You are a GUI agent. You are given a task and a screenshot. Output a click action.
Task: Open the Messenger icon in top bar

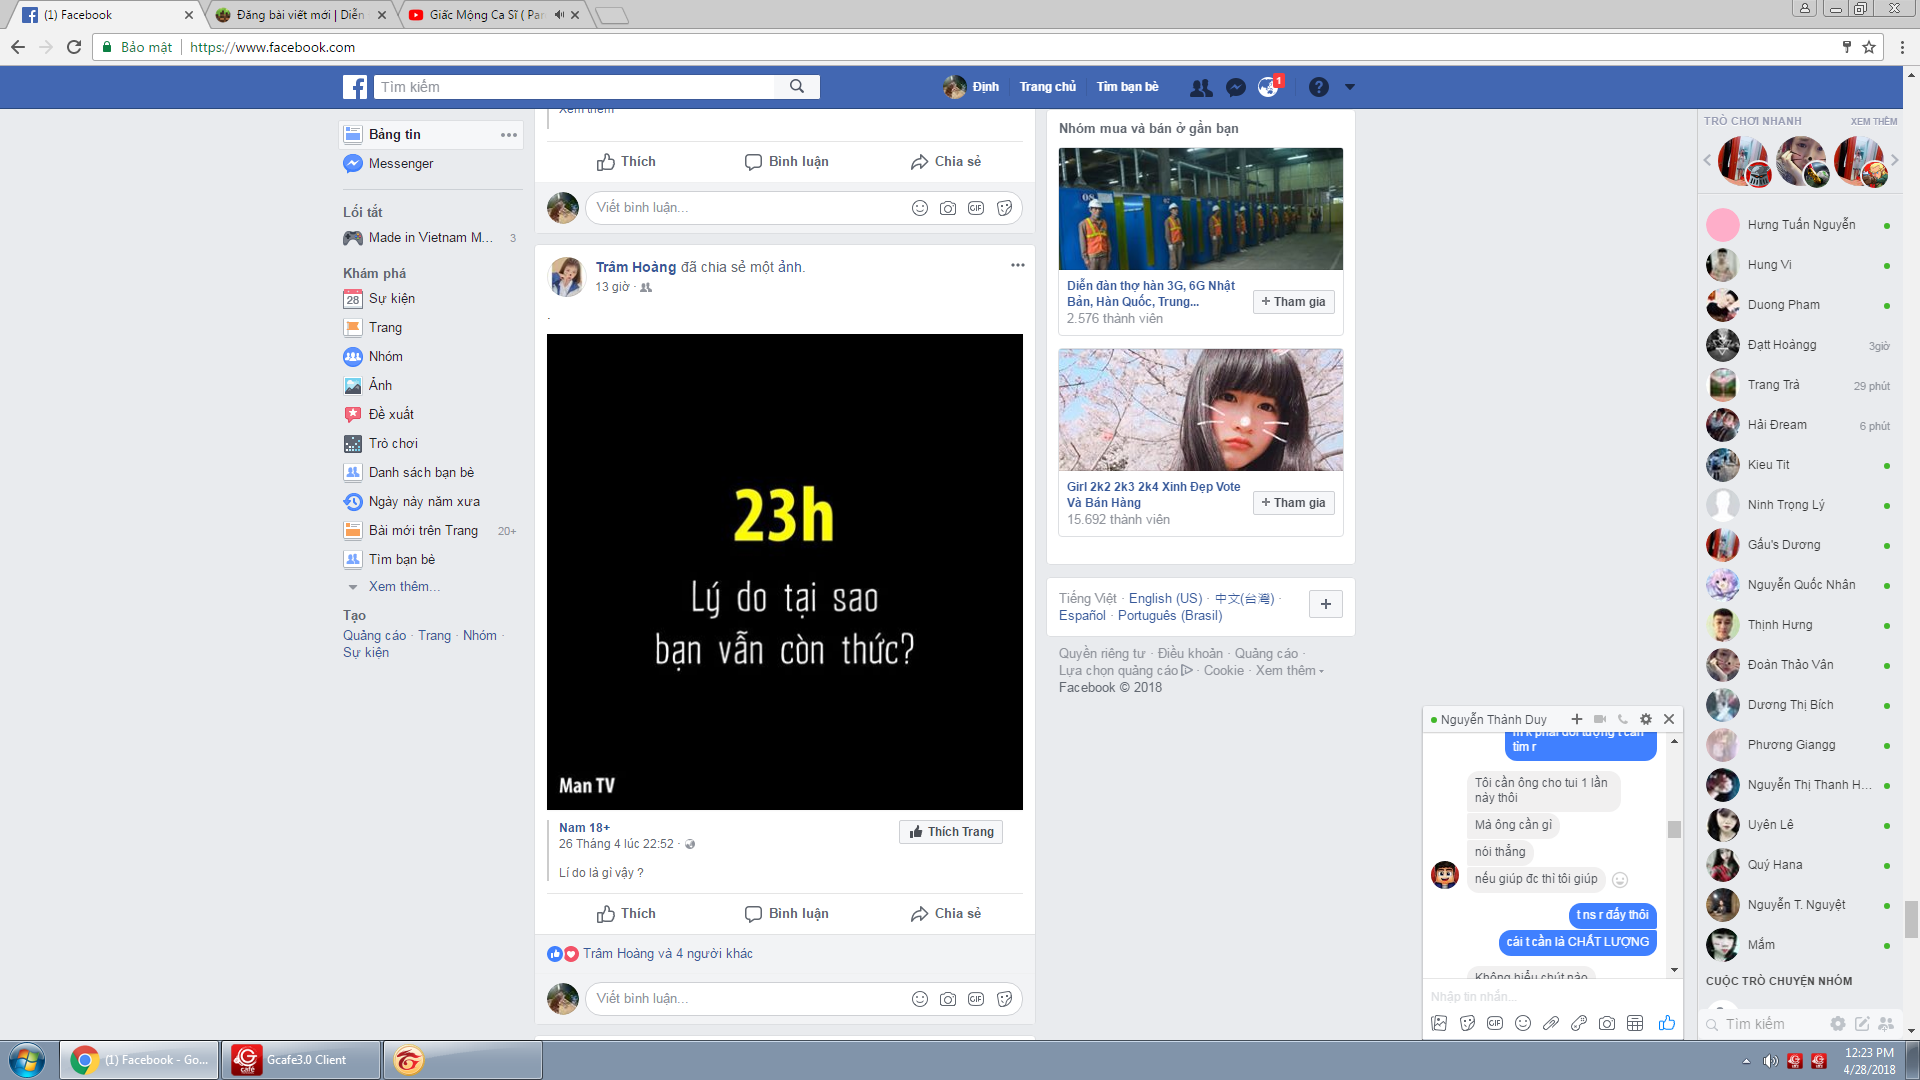click(x=1236, y=87)
